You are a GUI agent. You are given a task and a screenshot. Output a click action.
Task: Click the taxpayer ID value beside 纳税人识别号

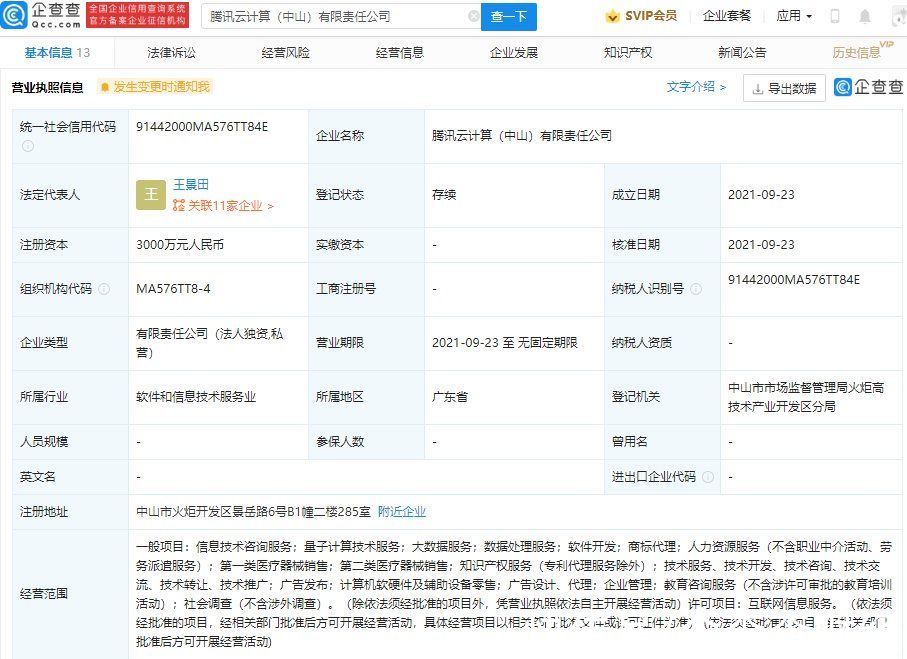click(794, 279)
